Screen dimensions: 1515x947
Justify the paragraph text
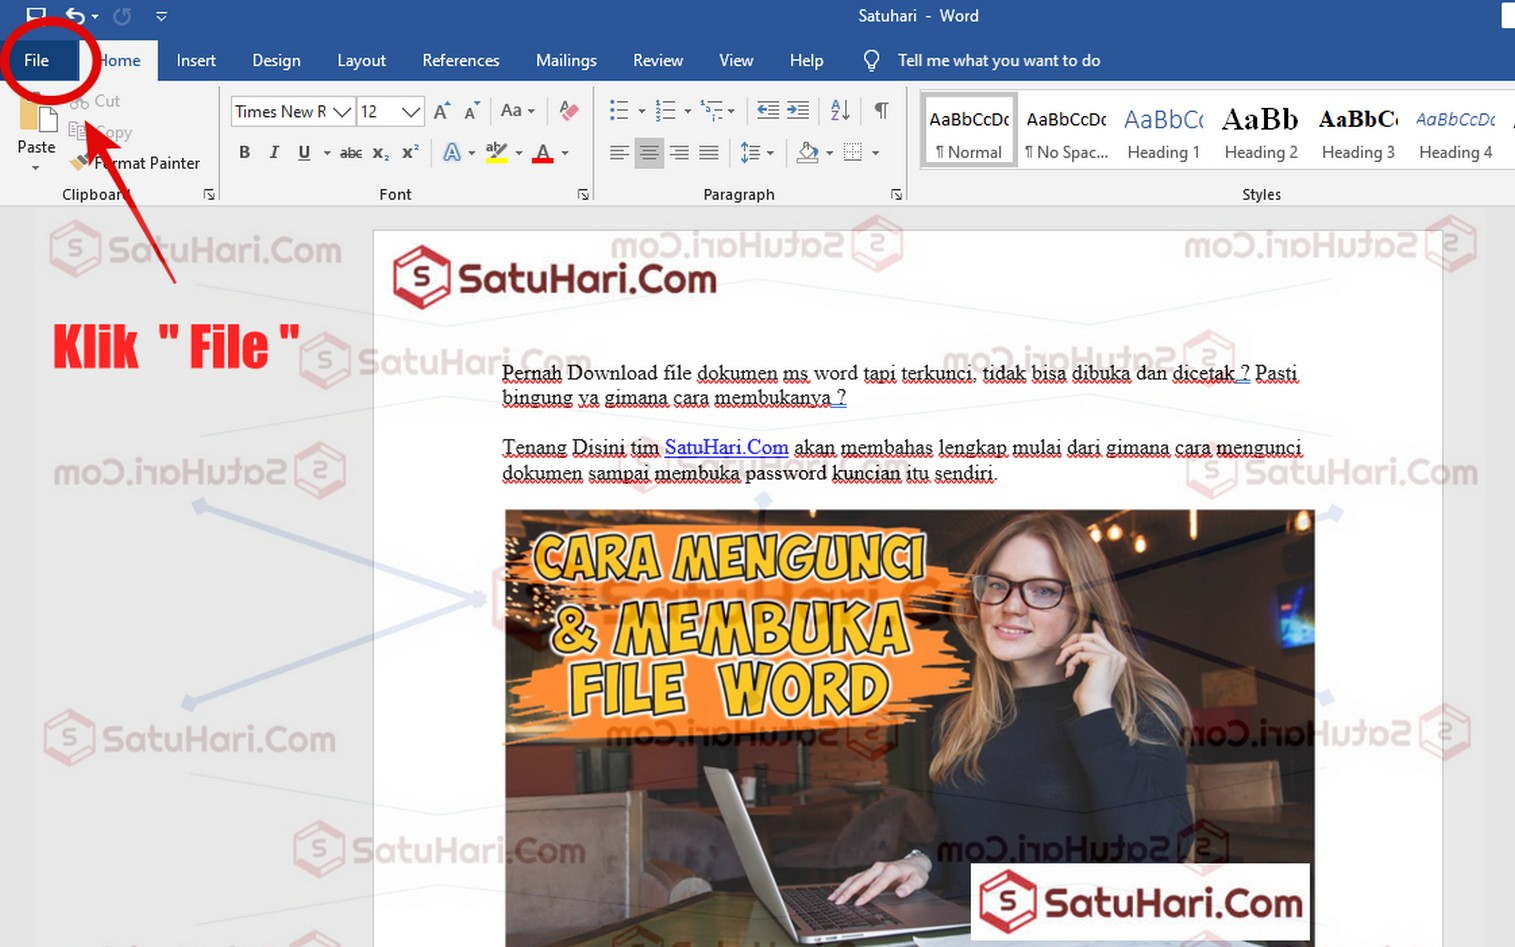pos(709,152)
